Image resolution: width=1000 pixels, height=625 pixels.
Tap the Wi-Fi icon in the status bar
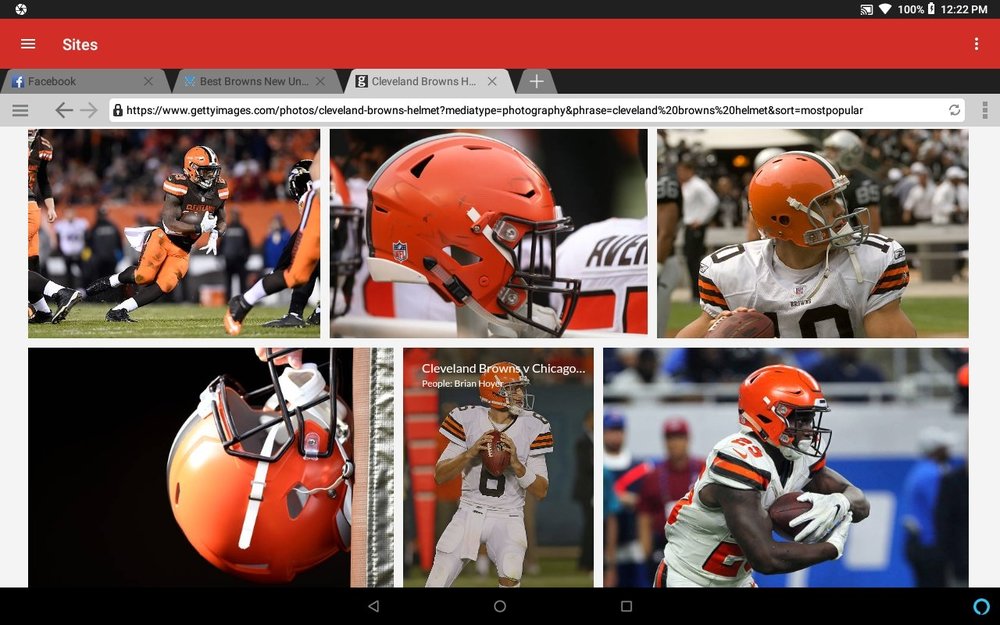[885, 10]
